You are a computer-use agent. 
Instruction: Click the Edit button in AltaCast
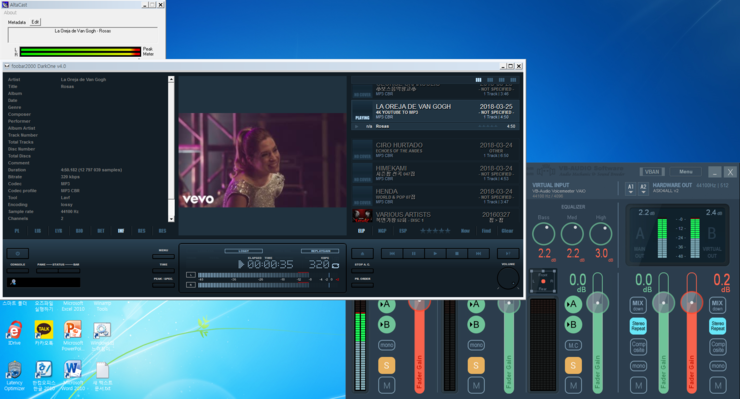(35, 22)
